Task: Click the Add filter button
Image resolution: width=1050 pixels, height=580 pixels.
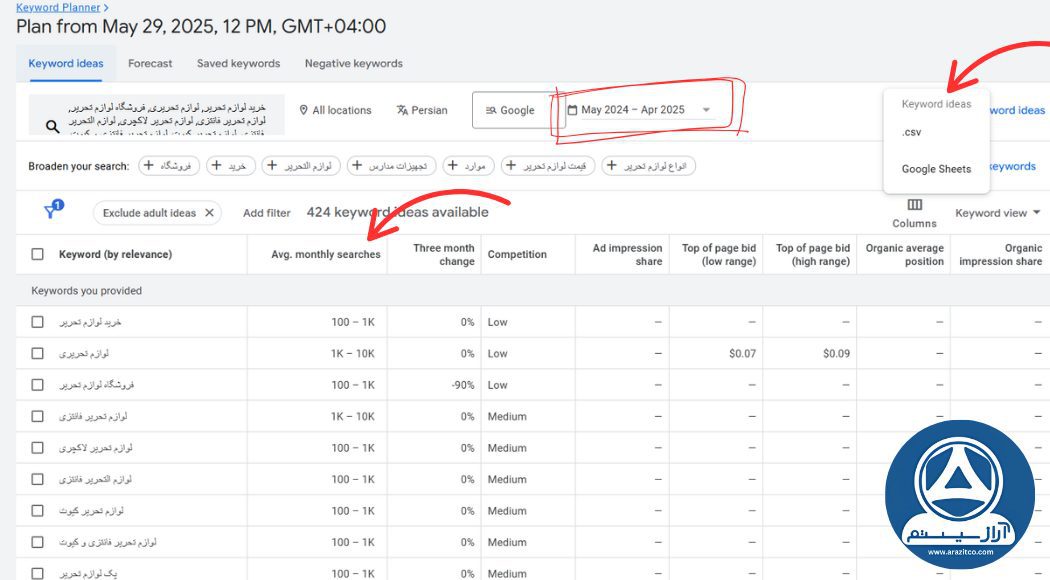Action: click(266, 213)
